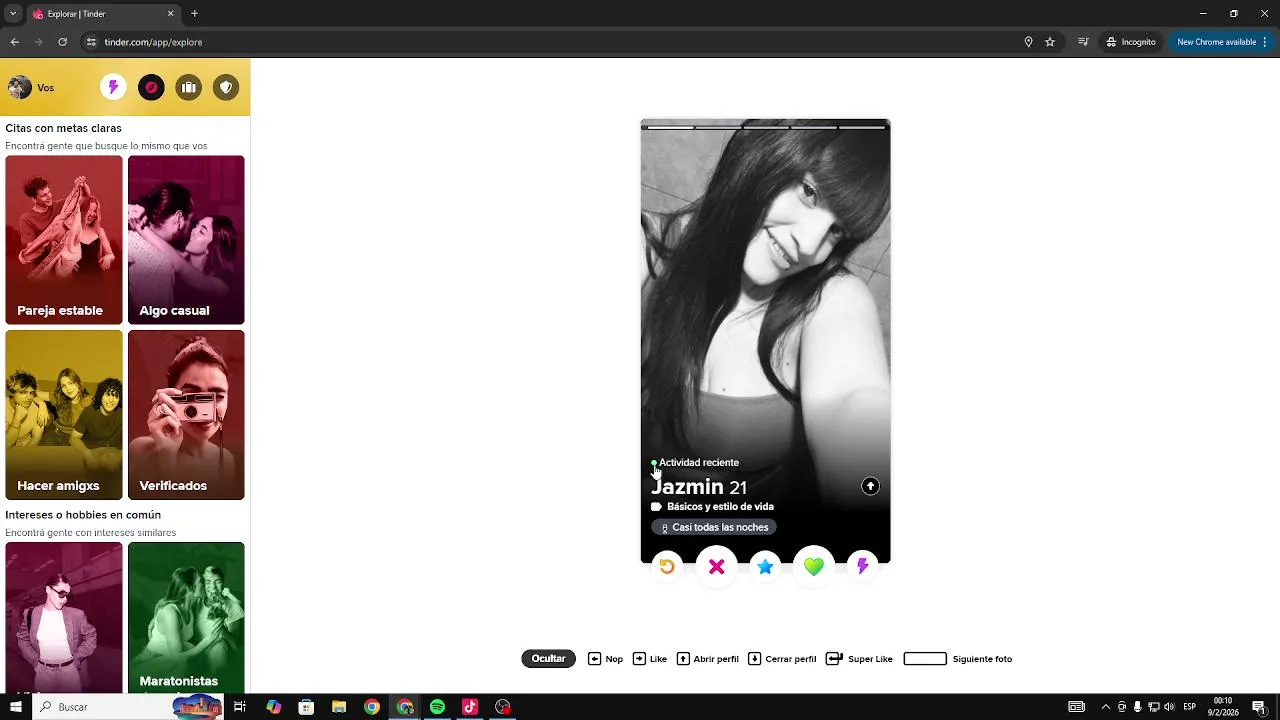This screenshot has height=720, width=1280.
Task: Open the Chrome three-dot menu
Action: point(1265,42)
